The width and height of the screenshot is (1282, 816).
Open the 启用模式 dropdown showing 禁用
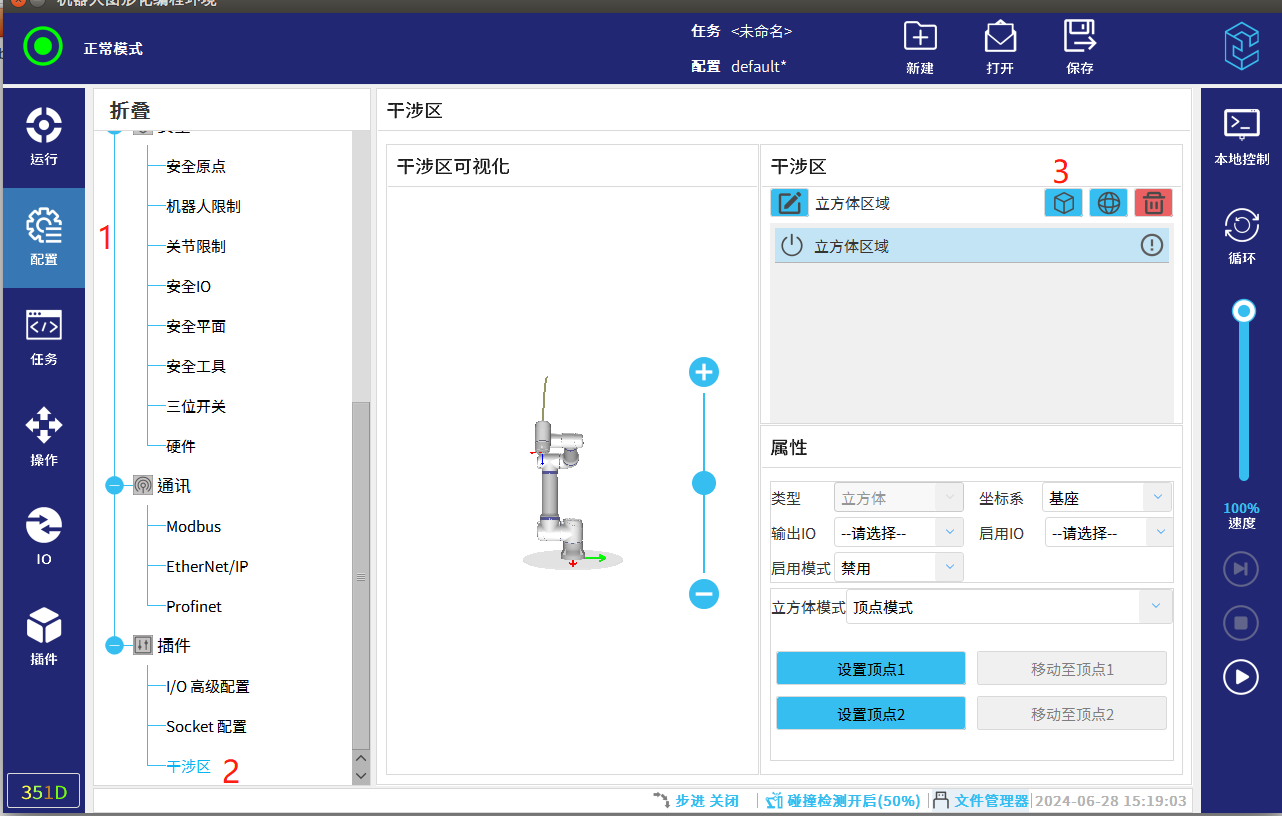[x=898, y=568]
